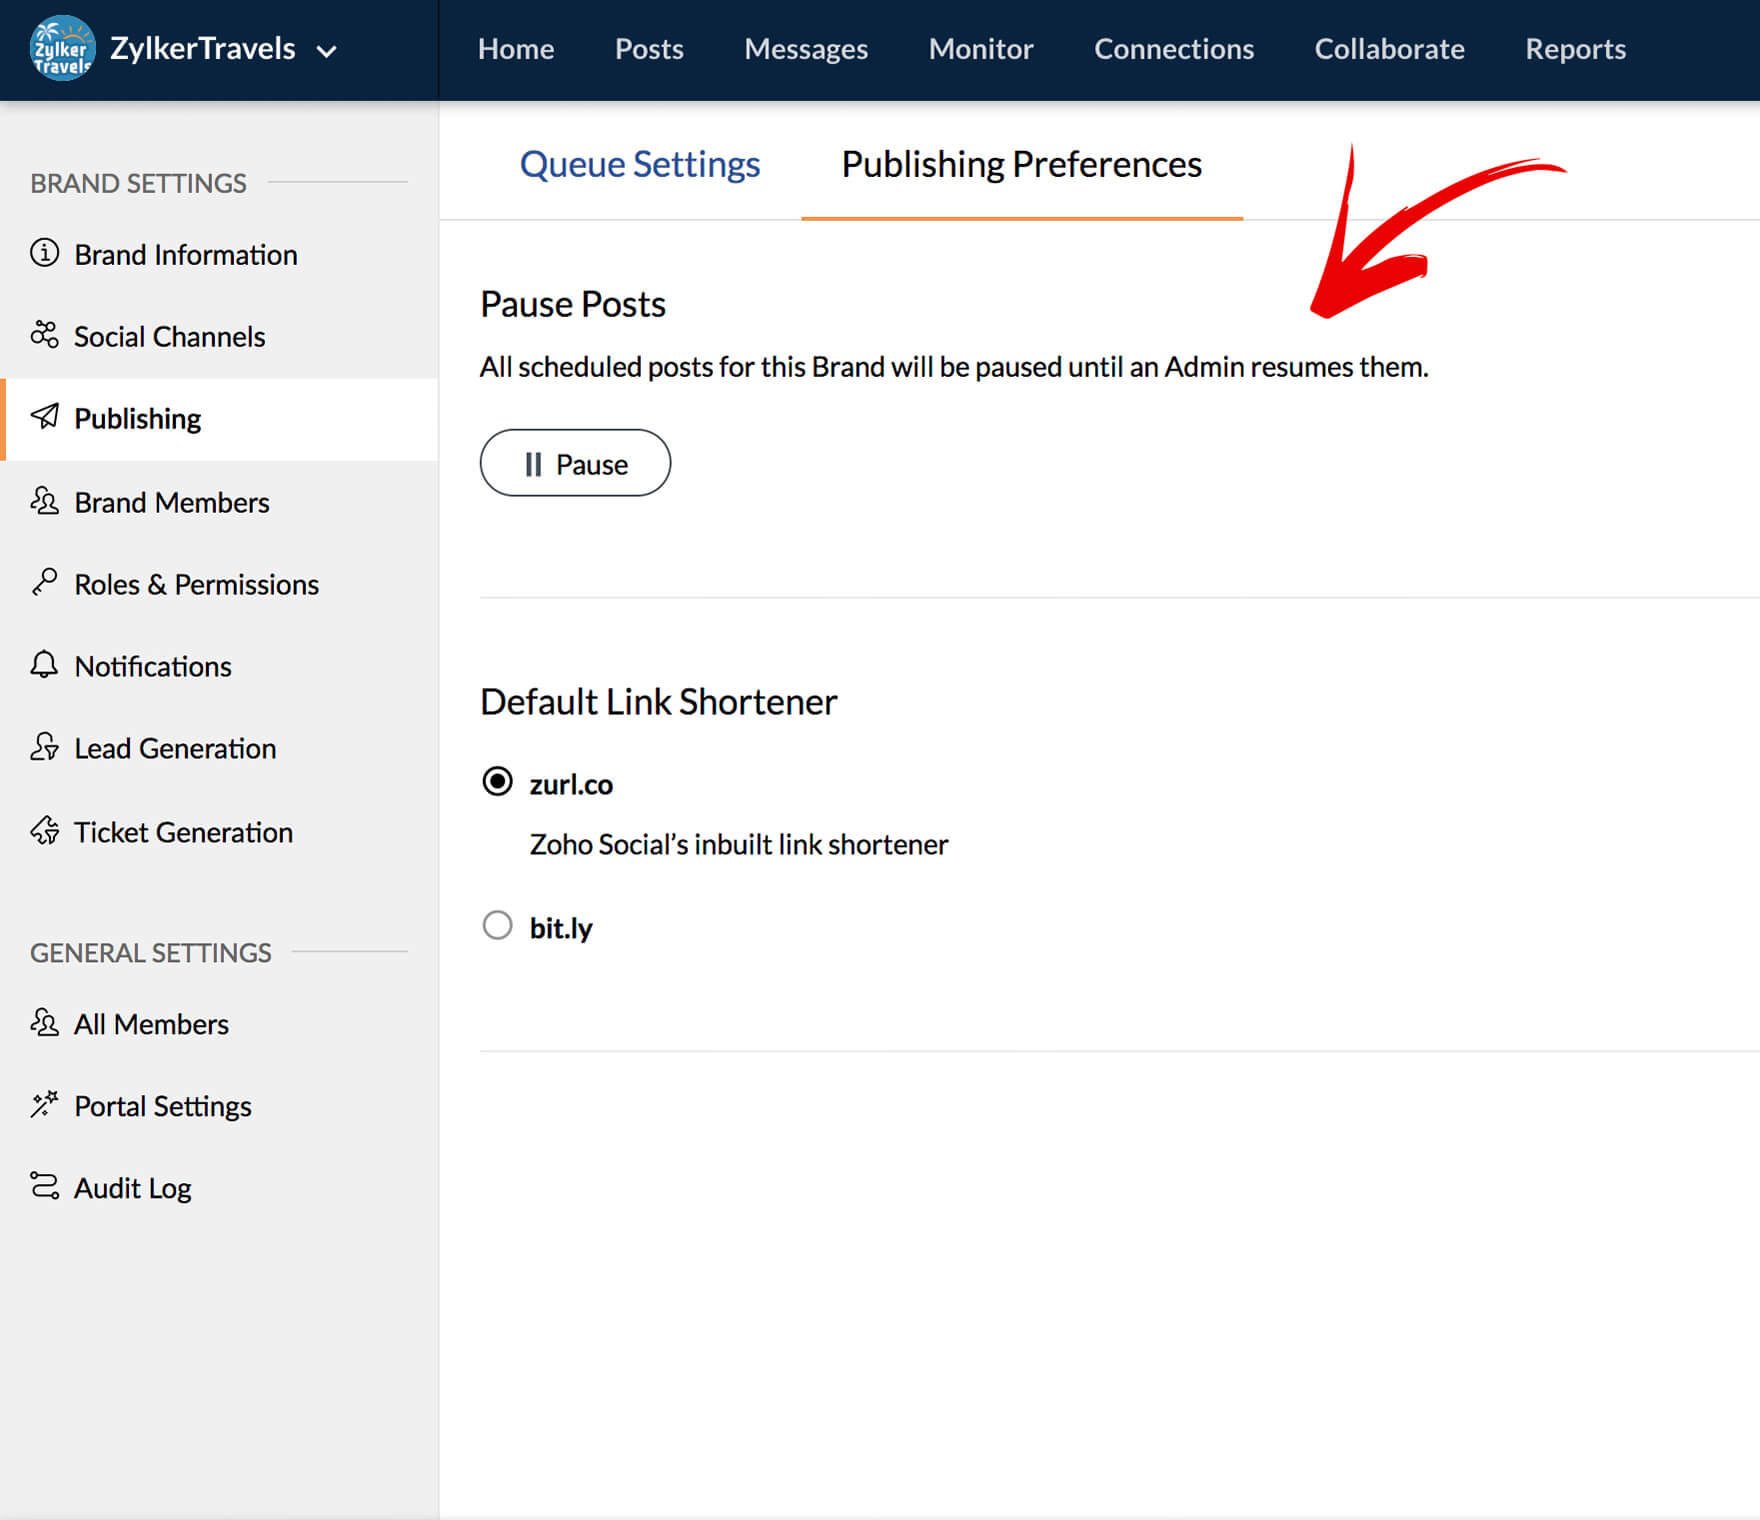Click the zurl.co label text
The width and height of the screenshot is (1760, 1520).
(571, 784)
